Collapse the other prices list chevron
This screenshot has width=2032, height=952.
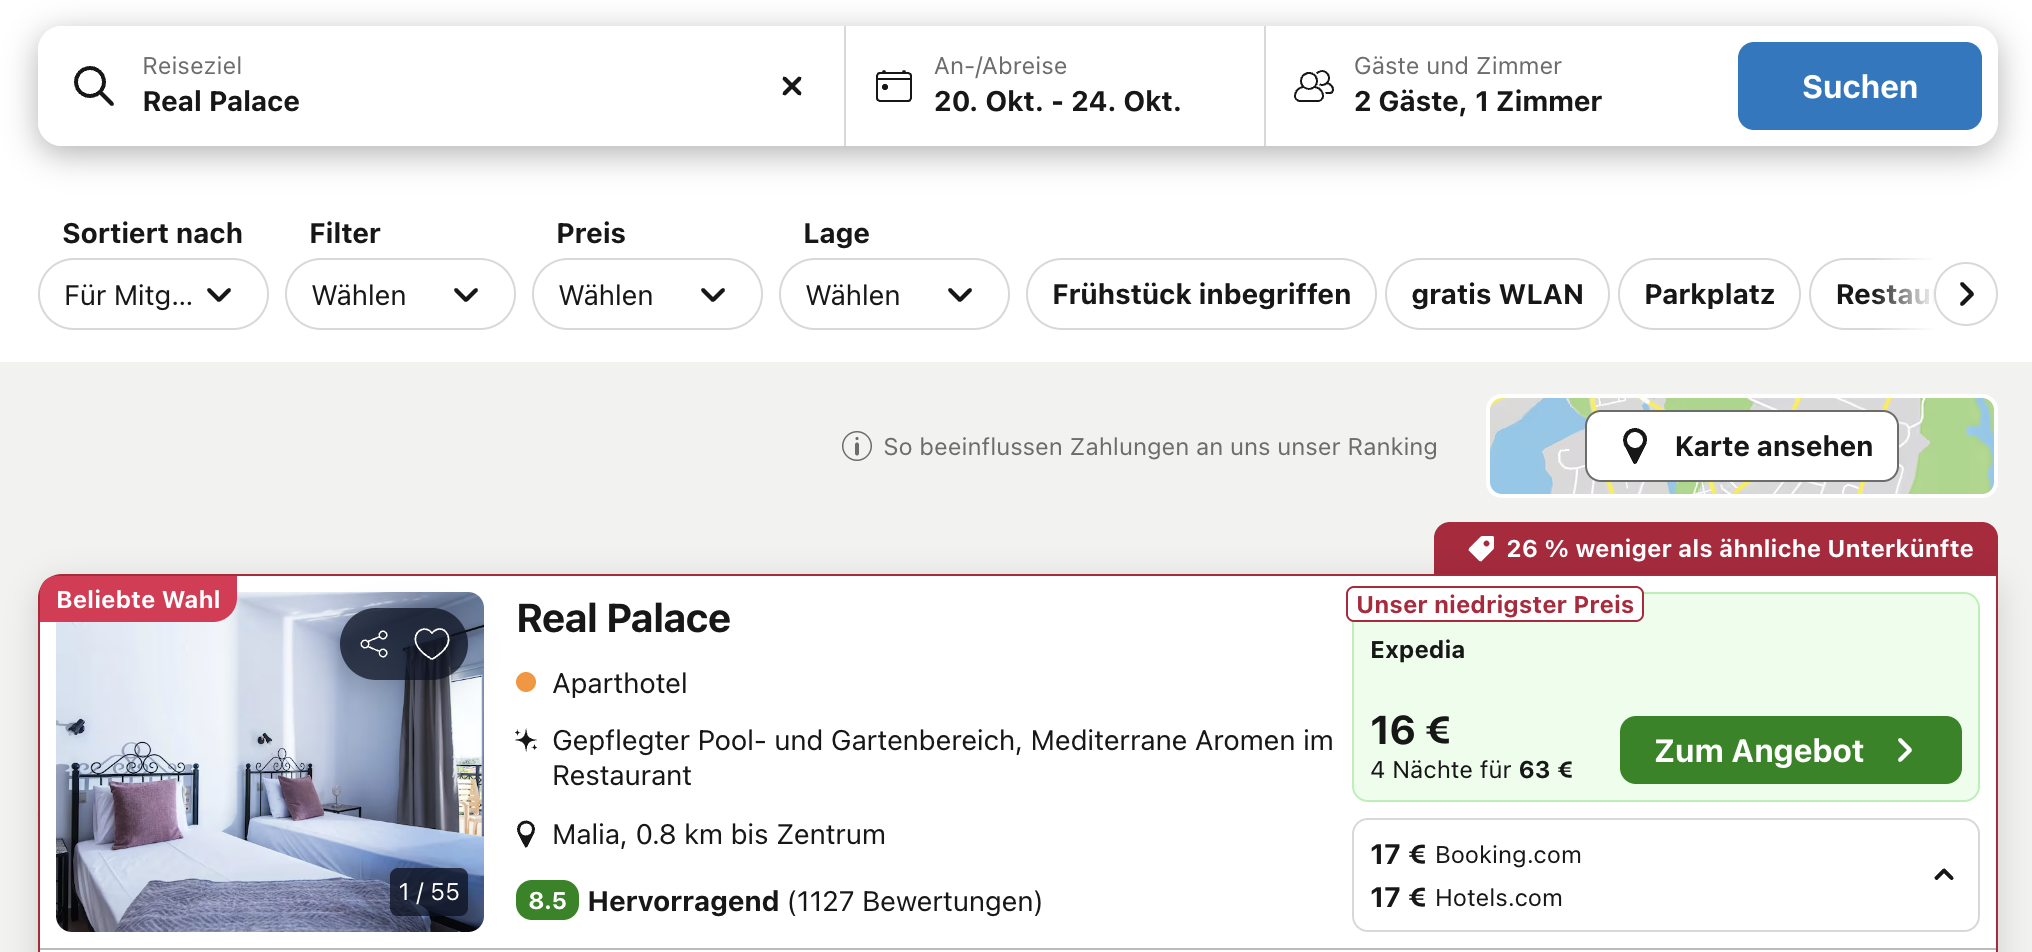[x=1943, y=875]
